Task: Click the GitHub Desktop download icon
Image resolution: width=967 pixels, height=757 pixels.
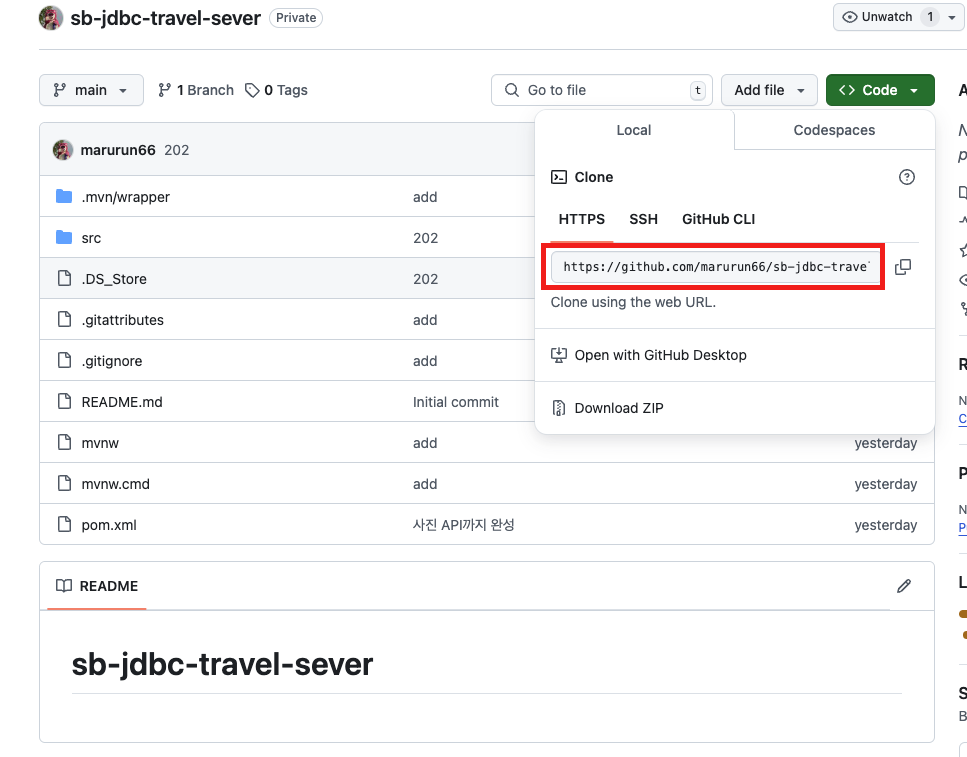Action: [x=558, y=355]
